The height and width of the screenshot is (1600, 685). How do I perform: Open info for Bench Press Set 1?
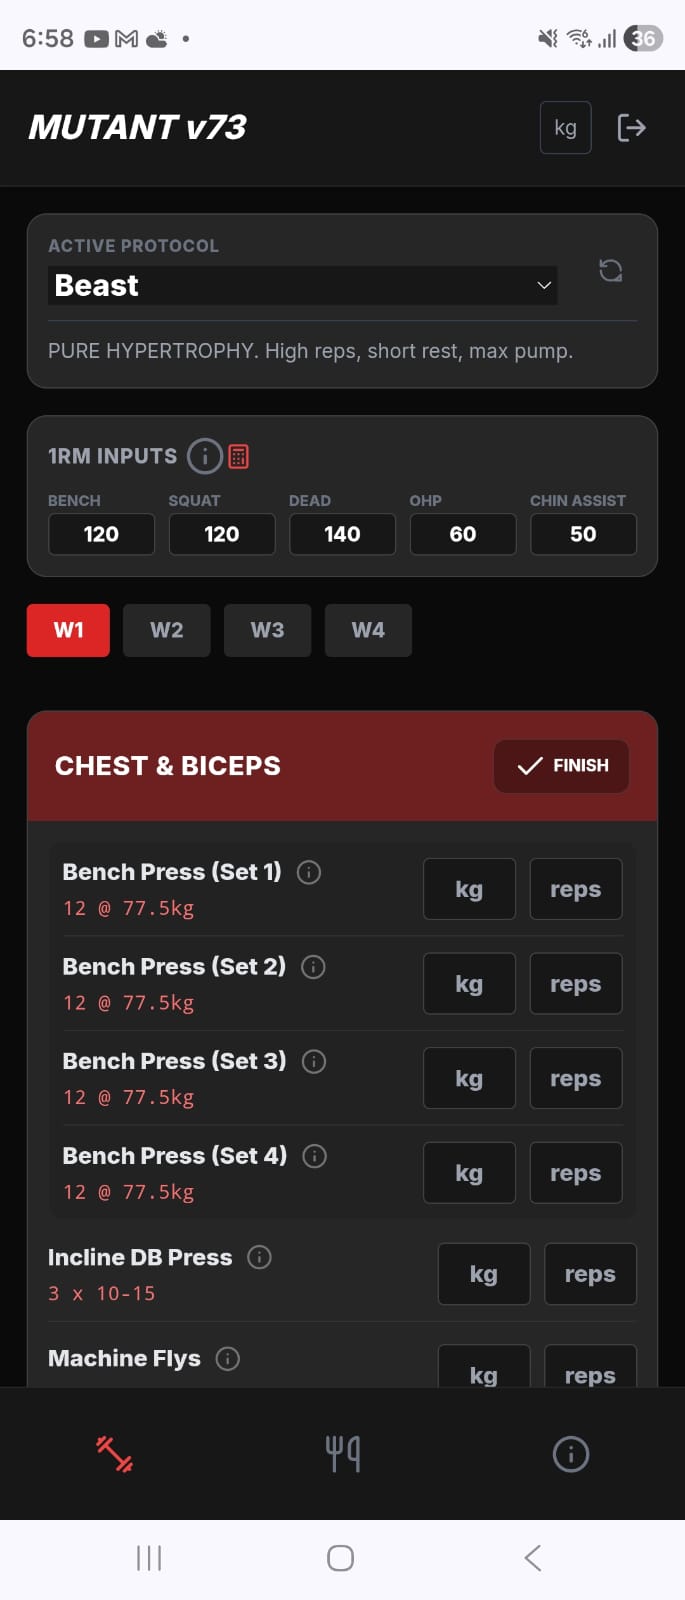click(309, 873)
